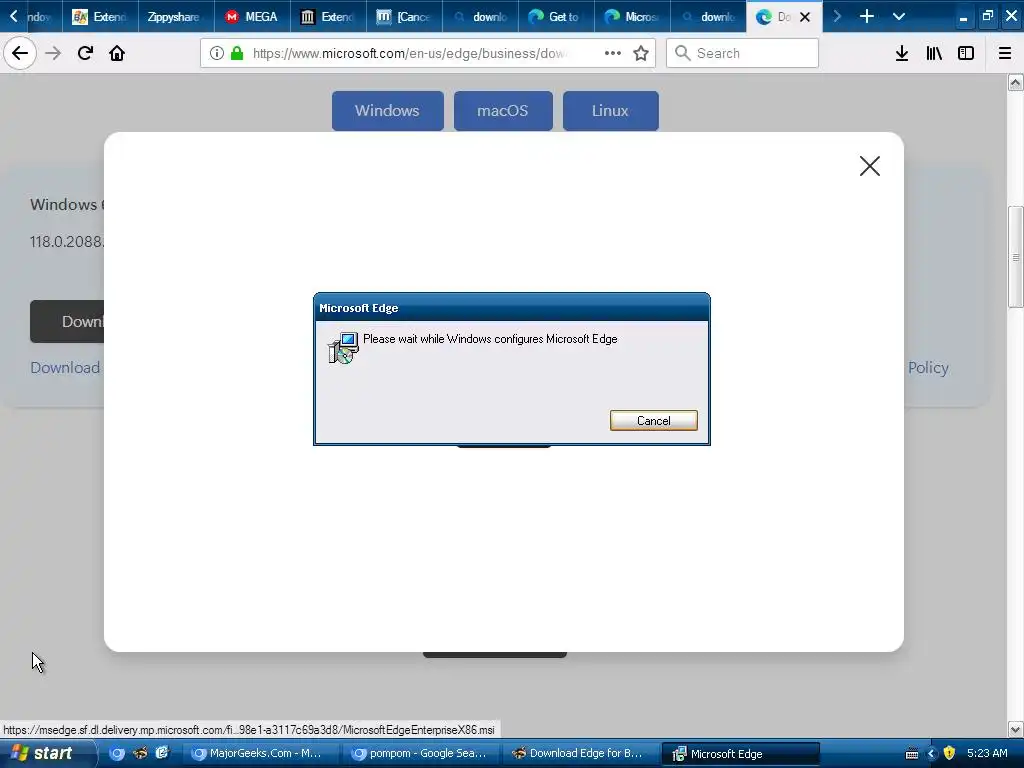Switch to the Zippyshare tab

click(176, 16)
